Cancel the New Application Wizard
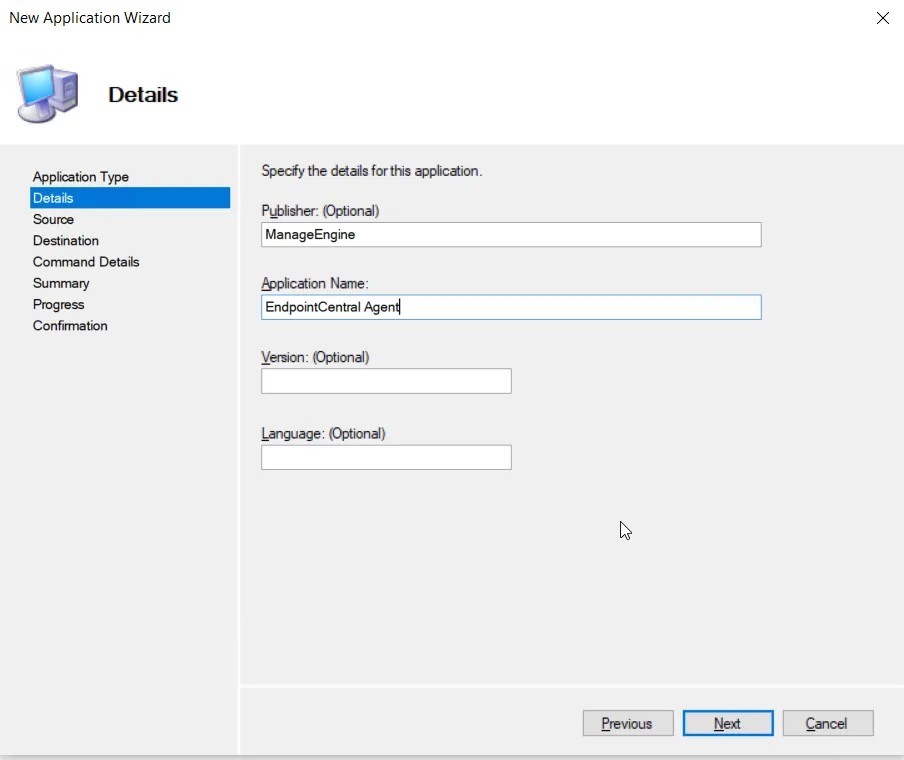The height and width of the screenshot is (760, 904). pyautogui.click(x=828, y=723)
